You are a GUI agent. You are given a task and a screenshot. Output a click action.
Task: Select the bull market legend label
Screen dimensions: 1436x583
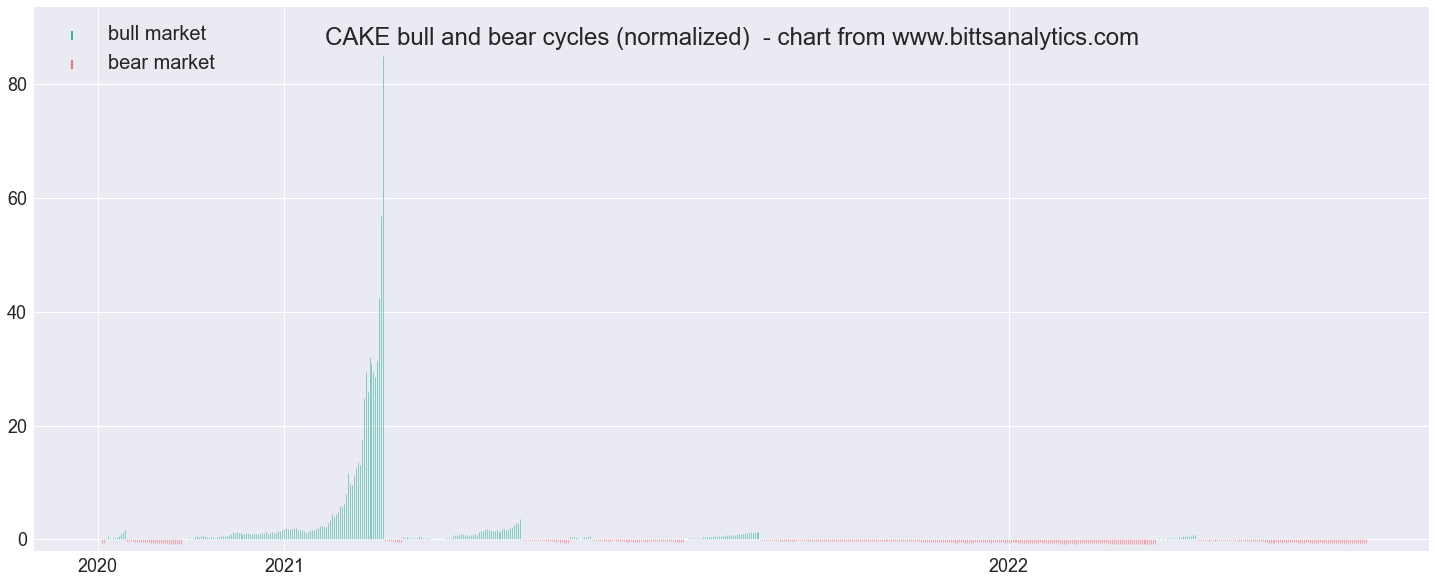[157, 34]
